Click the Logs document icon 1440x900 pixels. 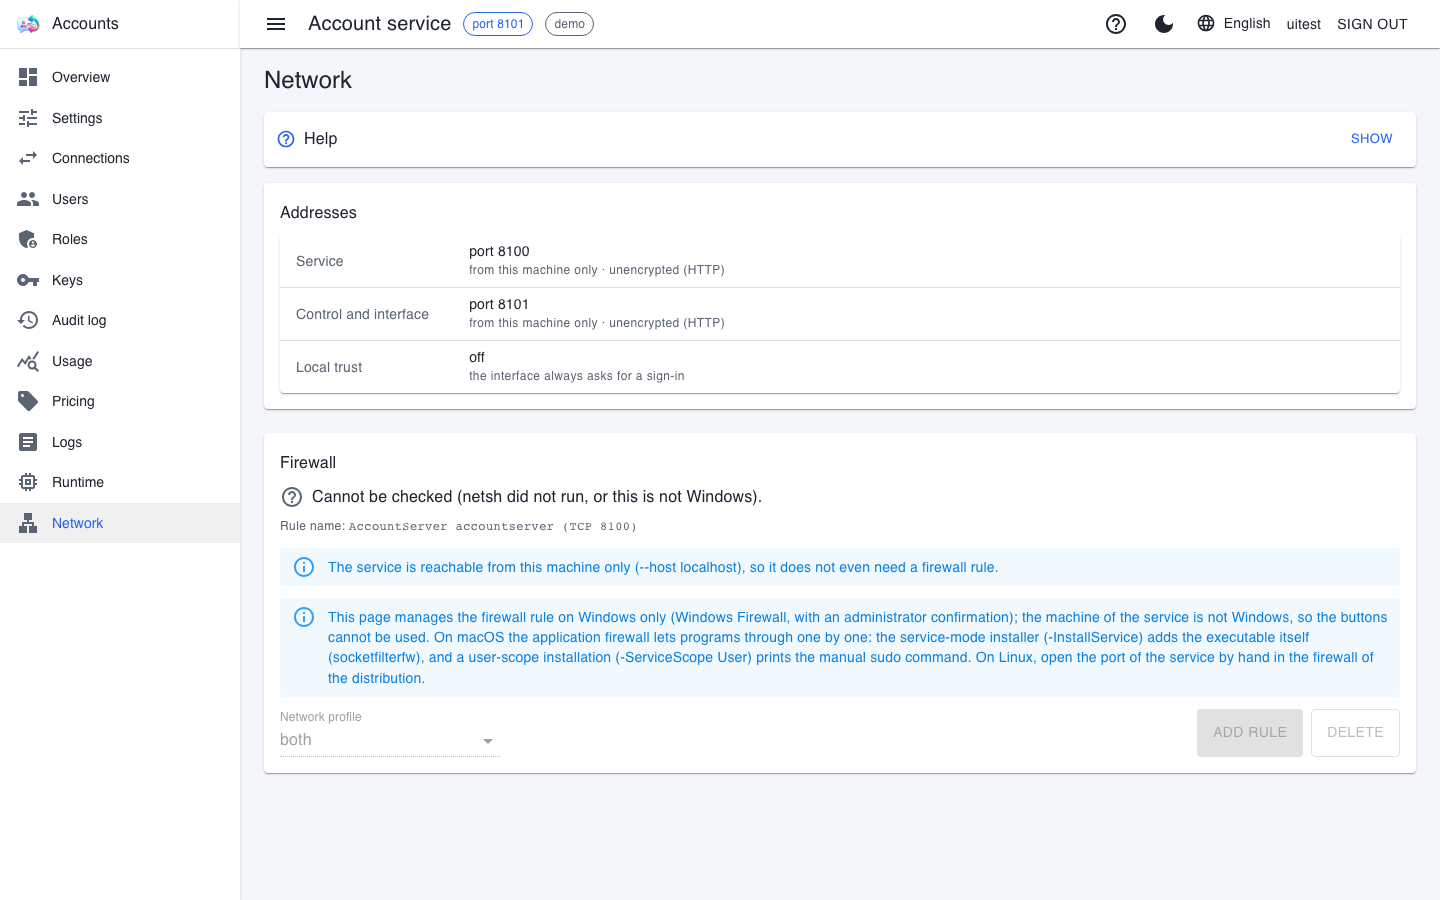28,442
